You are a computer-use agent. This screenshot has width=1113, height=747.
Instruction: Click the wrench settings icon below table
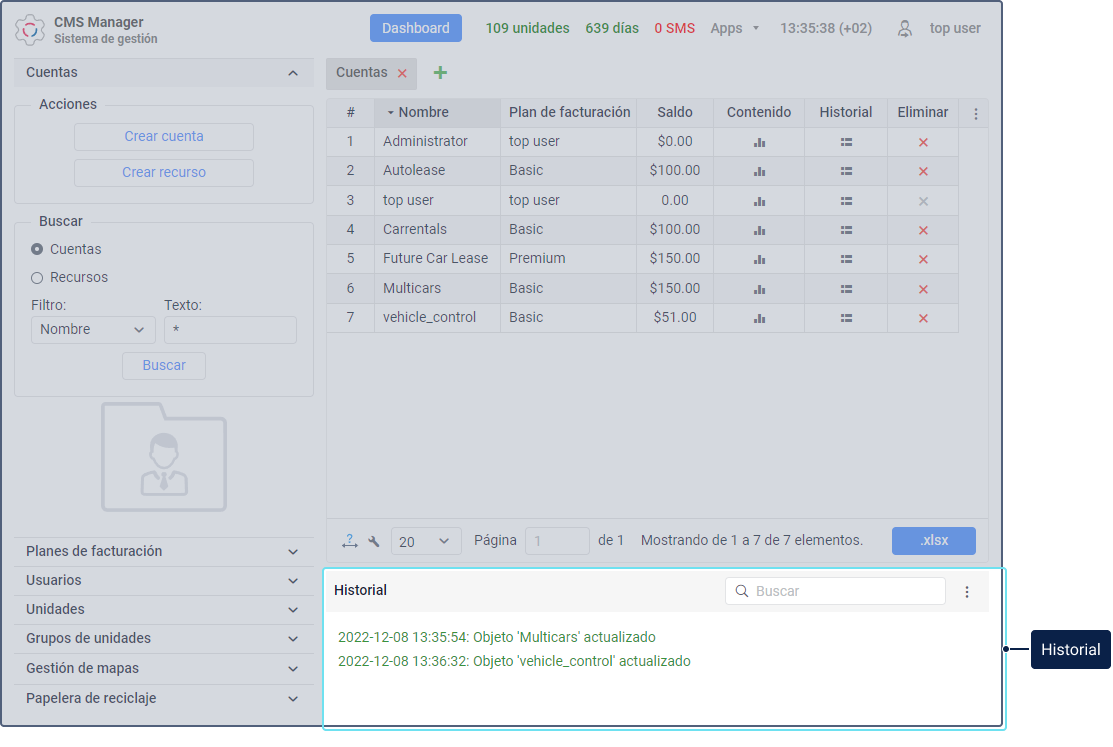[x=374, y=541]
